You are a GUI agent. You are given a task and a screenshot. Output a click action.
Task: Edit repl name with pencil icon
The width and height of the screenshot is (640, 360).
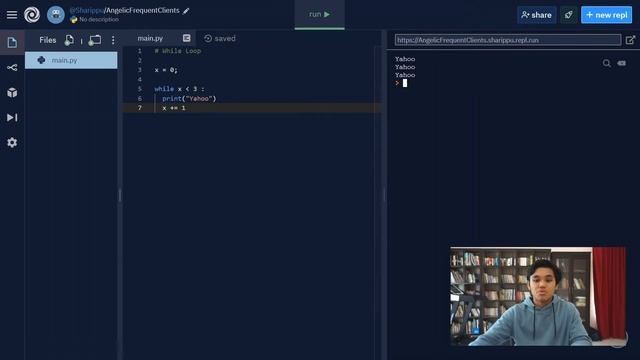pyautogui.click(x=186, y=11)
